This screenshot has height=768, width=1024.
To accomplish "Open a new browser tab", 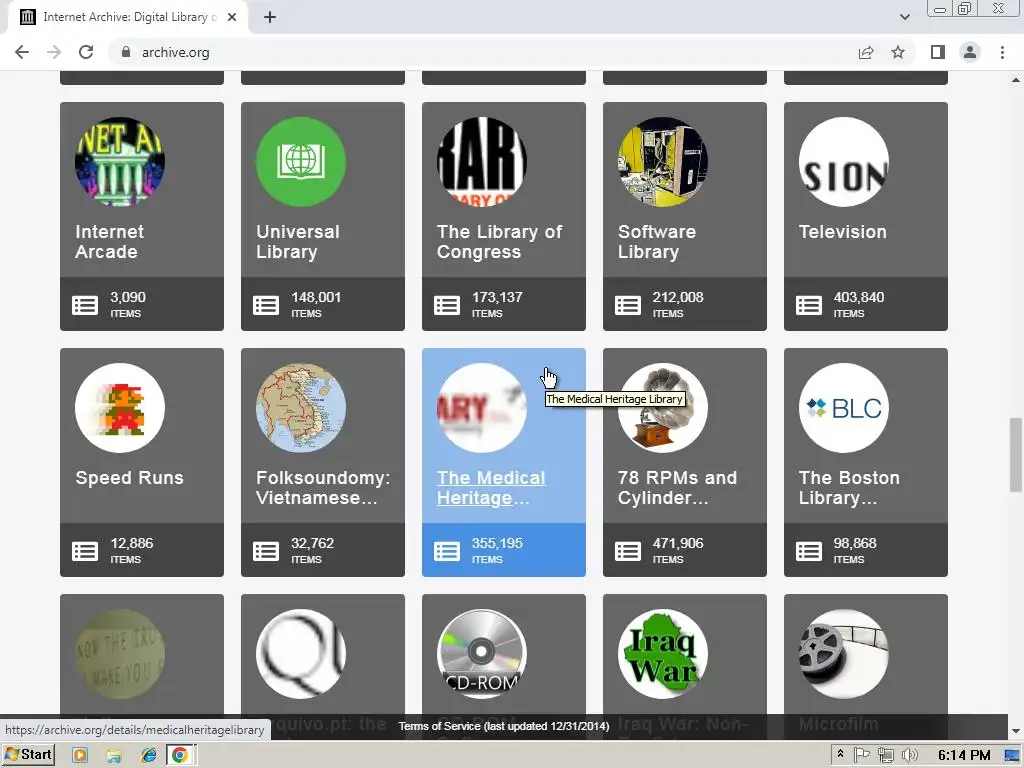I will click(270, 17).
